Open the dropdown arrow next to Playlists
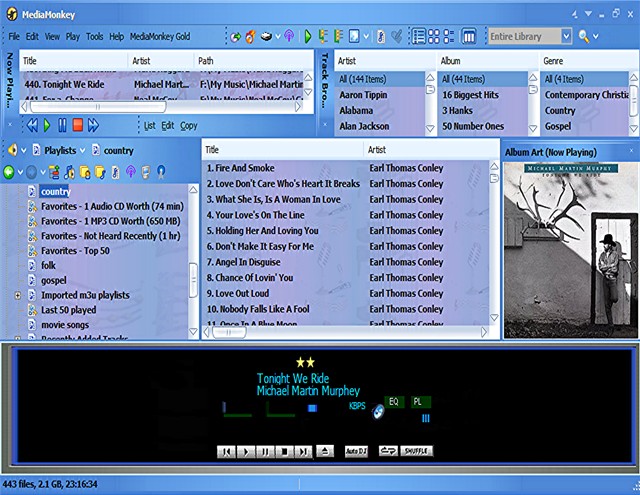640x495 pixels. pos(82,151)
